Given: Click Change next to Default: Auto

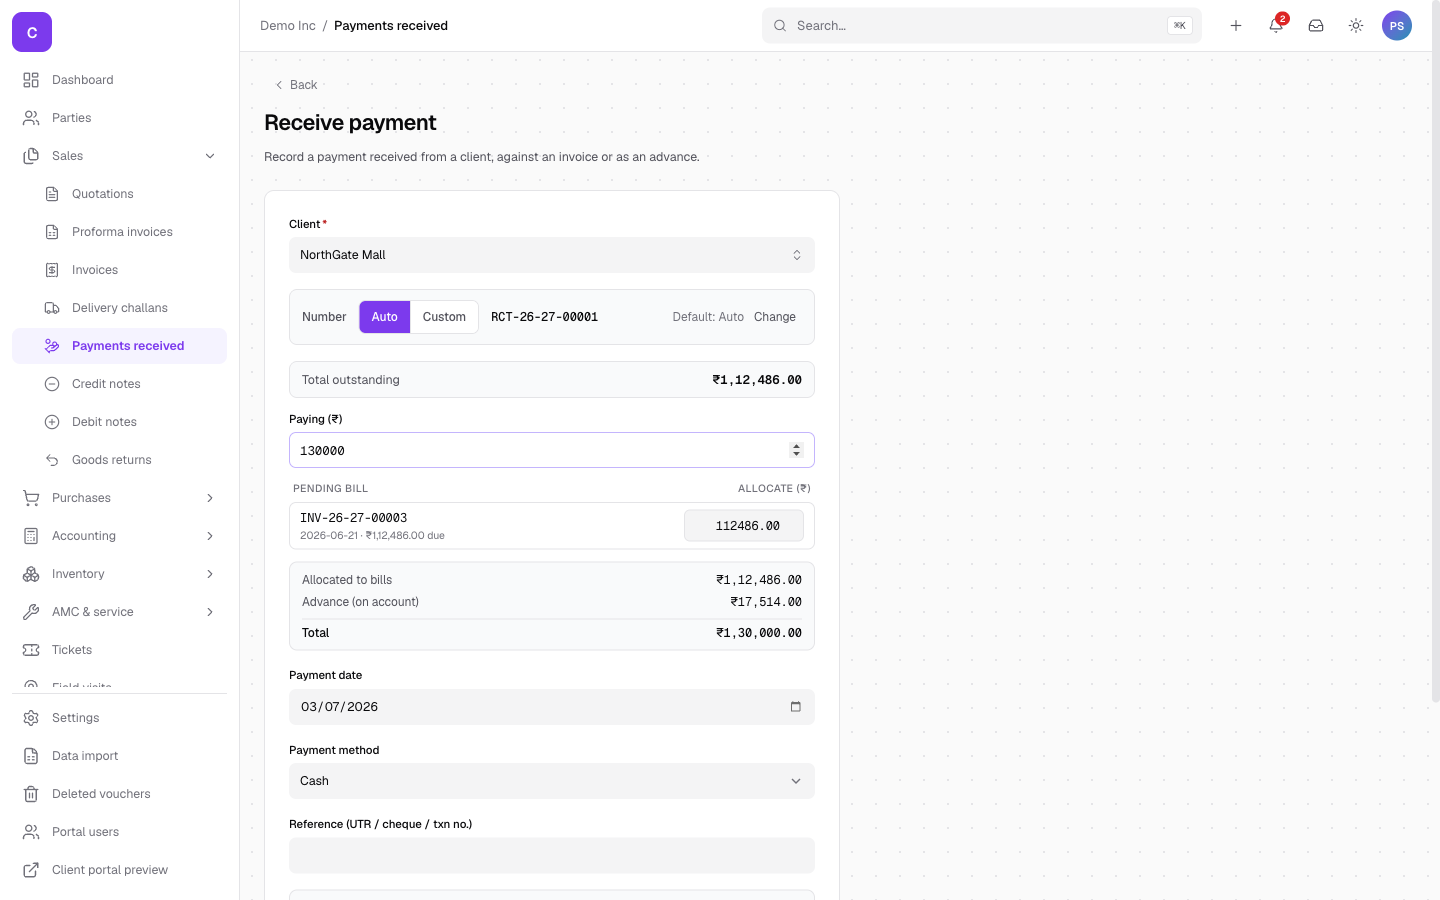Looking at the screenshot, I should [775, 317].
